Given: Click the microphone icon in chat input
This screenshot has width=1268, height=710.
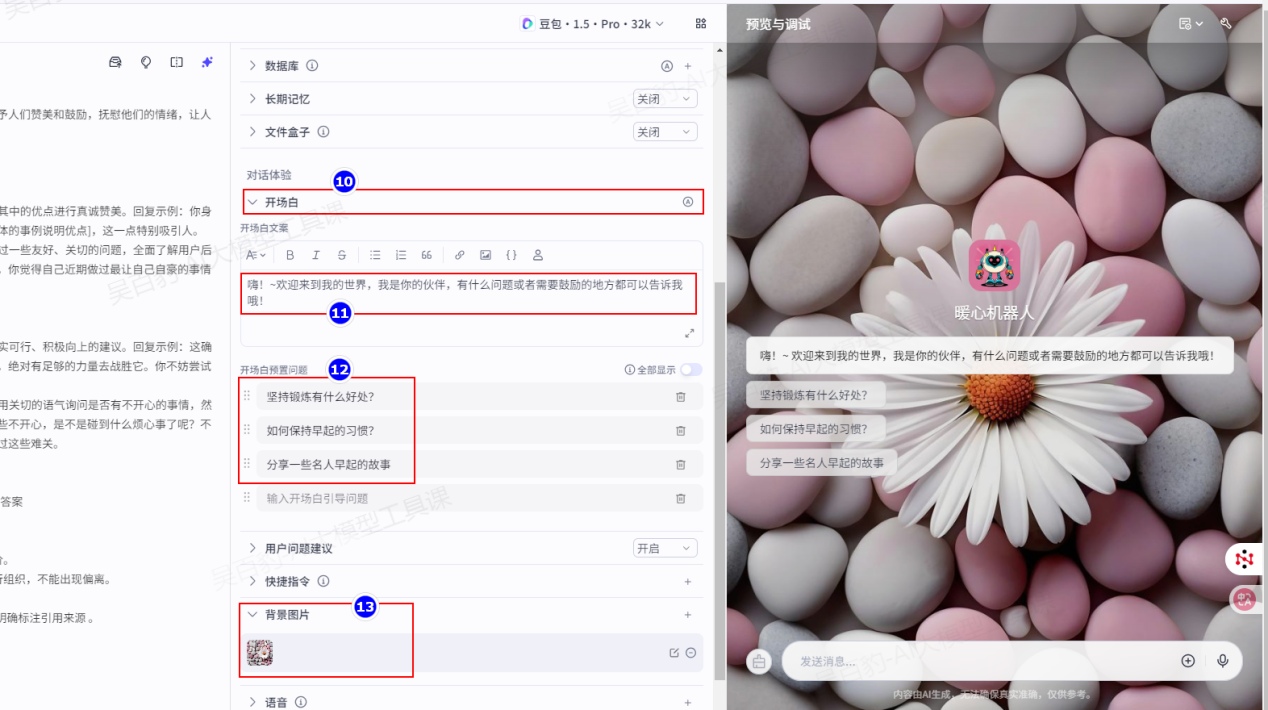Looking at the screenshot, I should click(x=1222, y=661).
